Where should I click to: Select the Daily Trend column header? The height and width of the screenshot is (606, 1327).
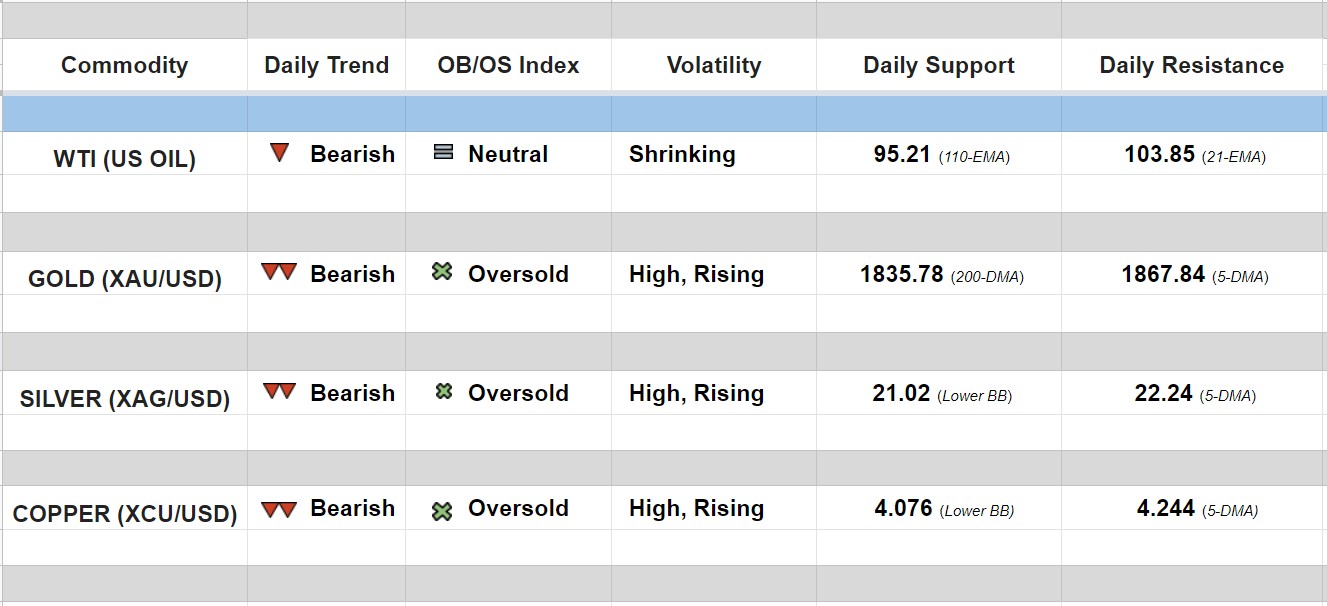click(326, 66)
